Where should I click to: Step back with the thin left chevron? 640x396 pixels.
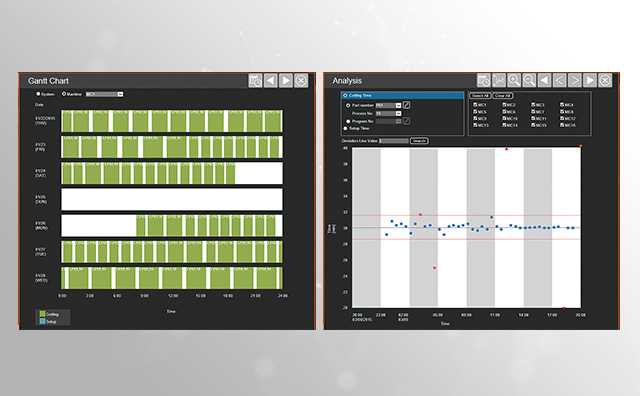pyautogui.click(x=560, y=80)
